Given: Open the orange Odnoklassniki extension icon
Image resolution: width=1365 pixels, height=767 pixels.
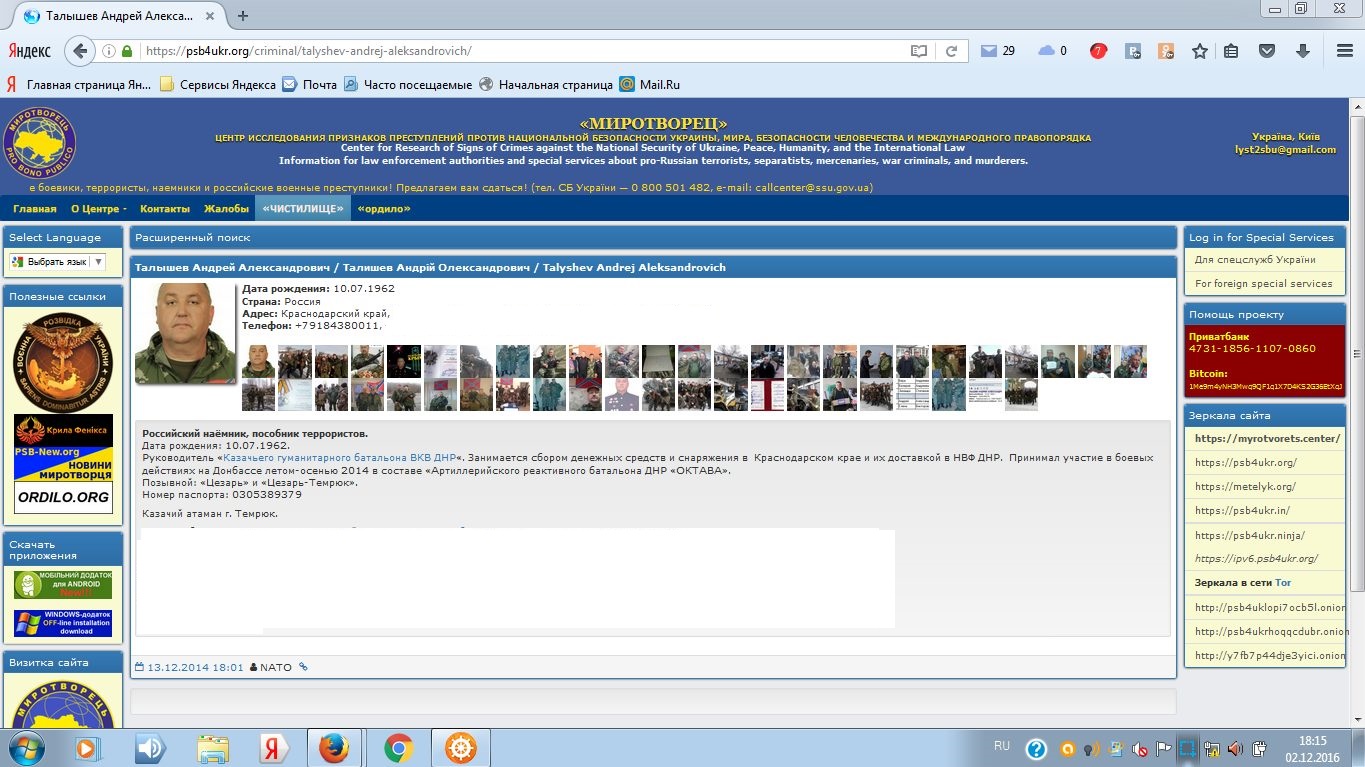Looking at the screenshot, I should (1166, 51).
